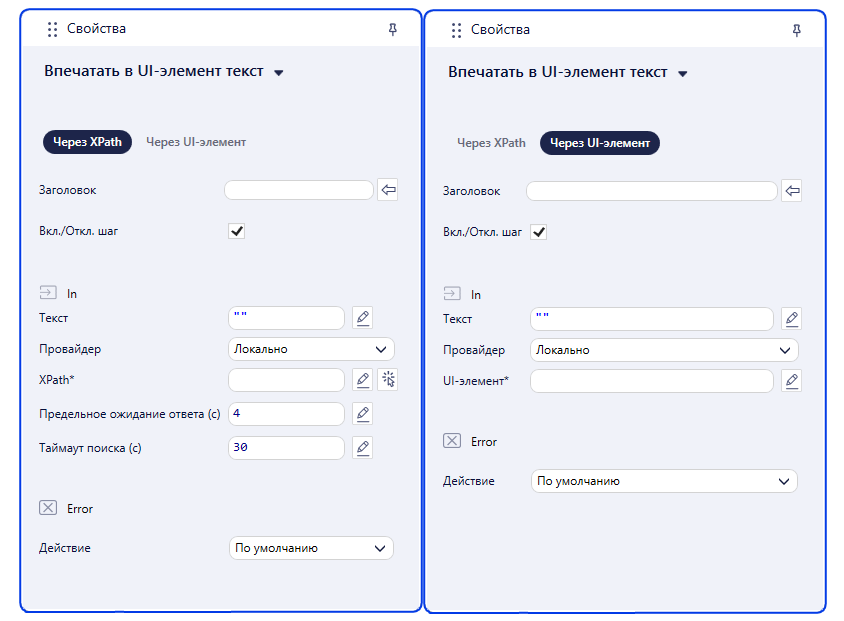The width and height of the screenshot is (844, 621).
Task: Click the left panel drag handle dots
Action: coord(52,29)
